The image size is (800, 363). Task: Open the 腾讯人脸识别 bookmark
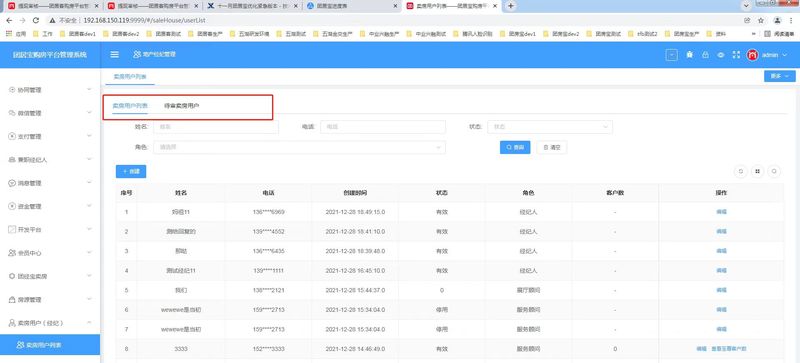(x=472, y=34)
